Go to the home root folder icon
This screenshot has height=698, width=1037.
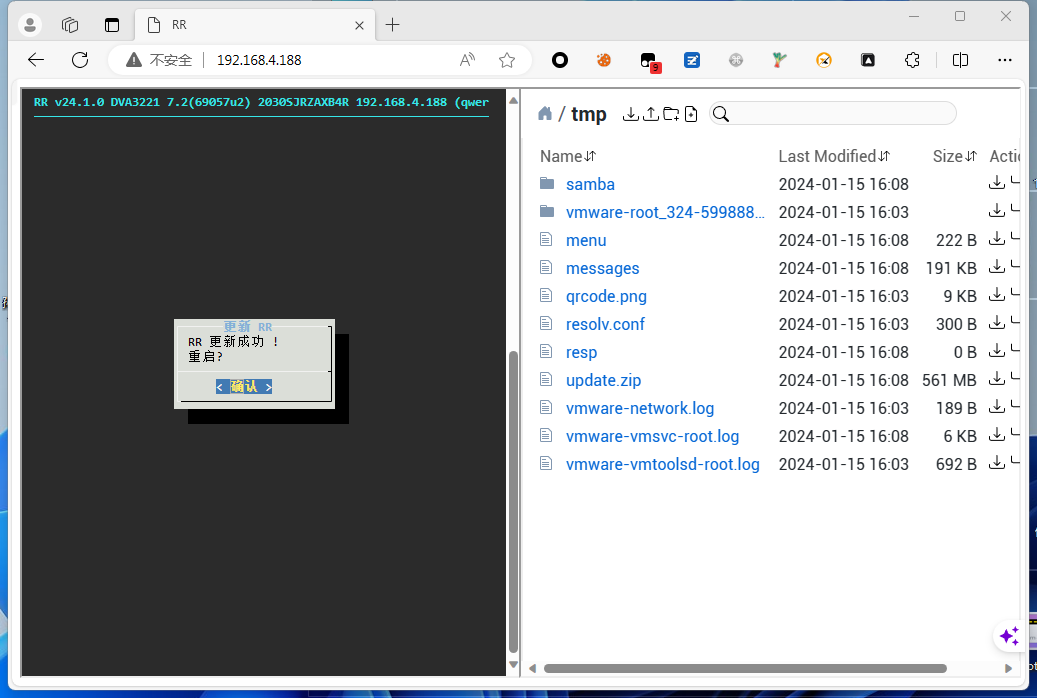pos(545,114)
